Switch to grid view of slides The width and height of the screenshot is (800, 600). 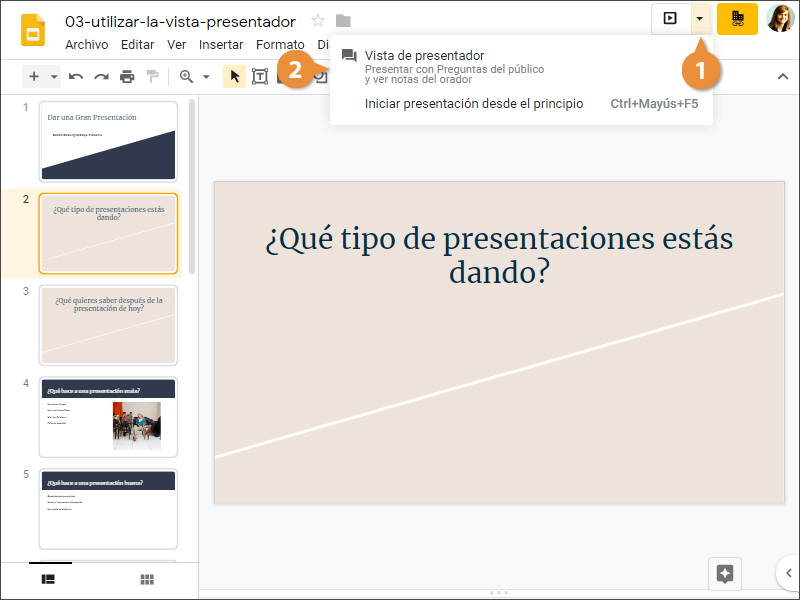pyautogui.click(x=147, y=579)
